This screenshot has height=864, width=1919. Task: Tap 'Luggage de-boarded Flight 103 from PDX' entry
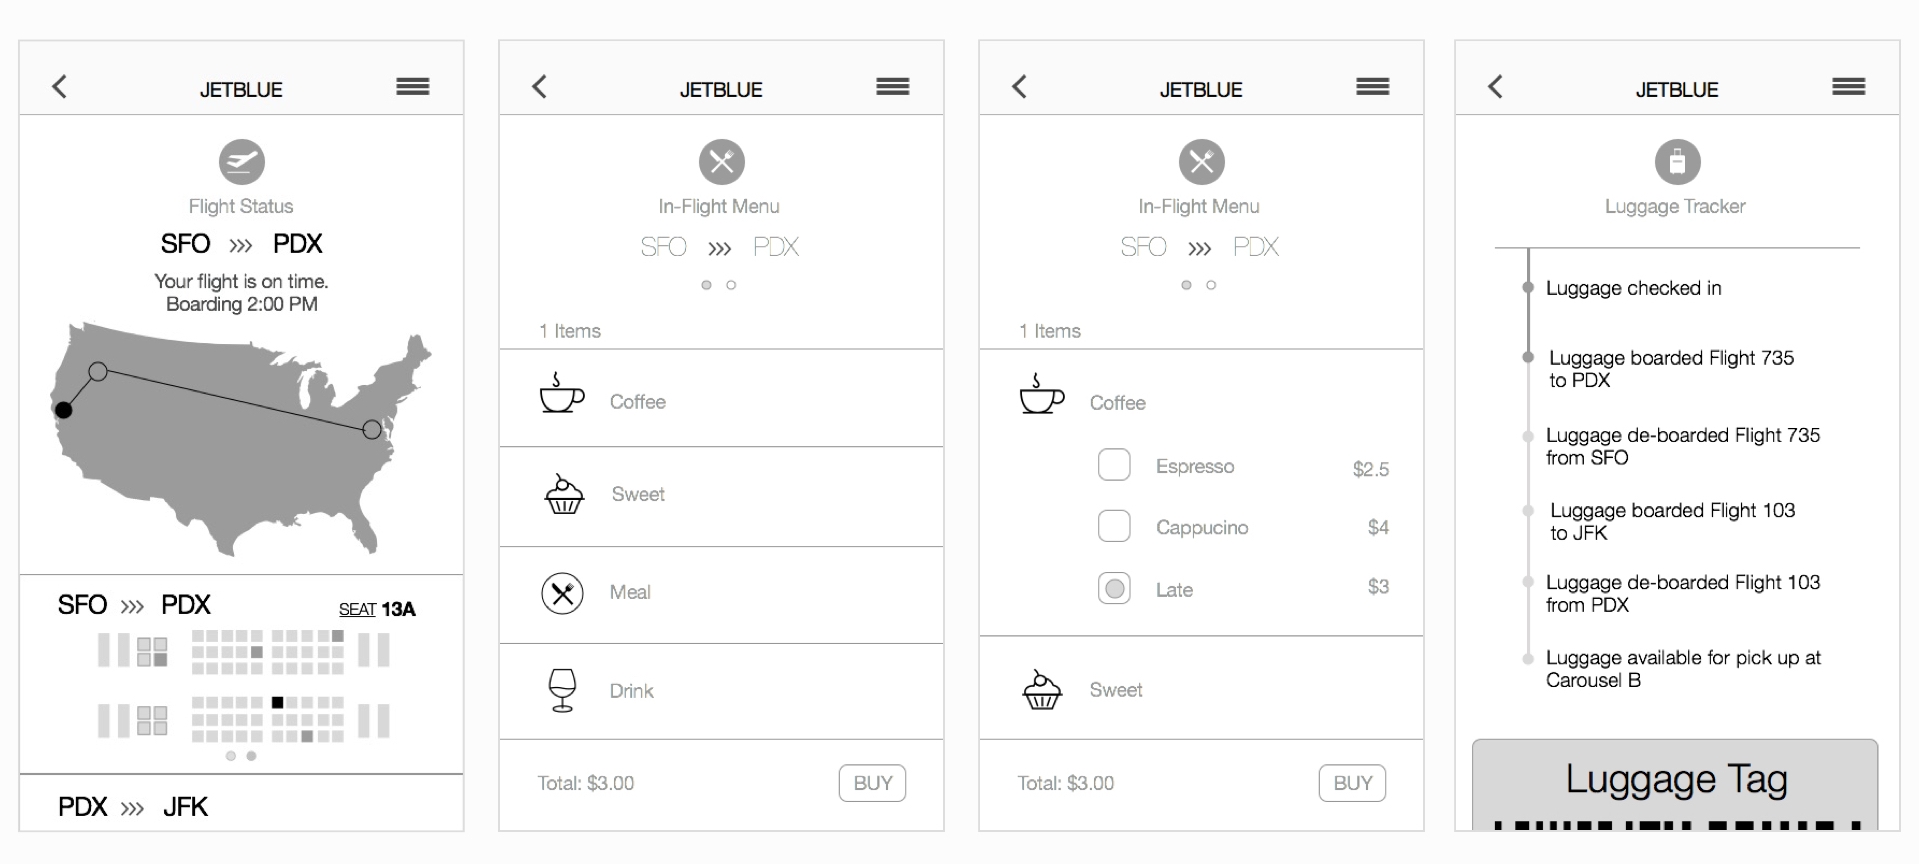[x=1683, y=593]
